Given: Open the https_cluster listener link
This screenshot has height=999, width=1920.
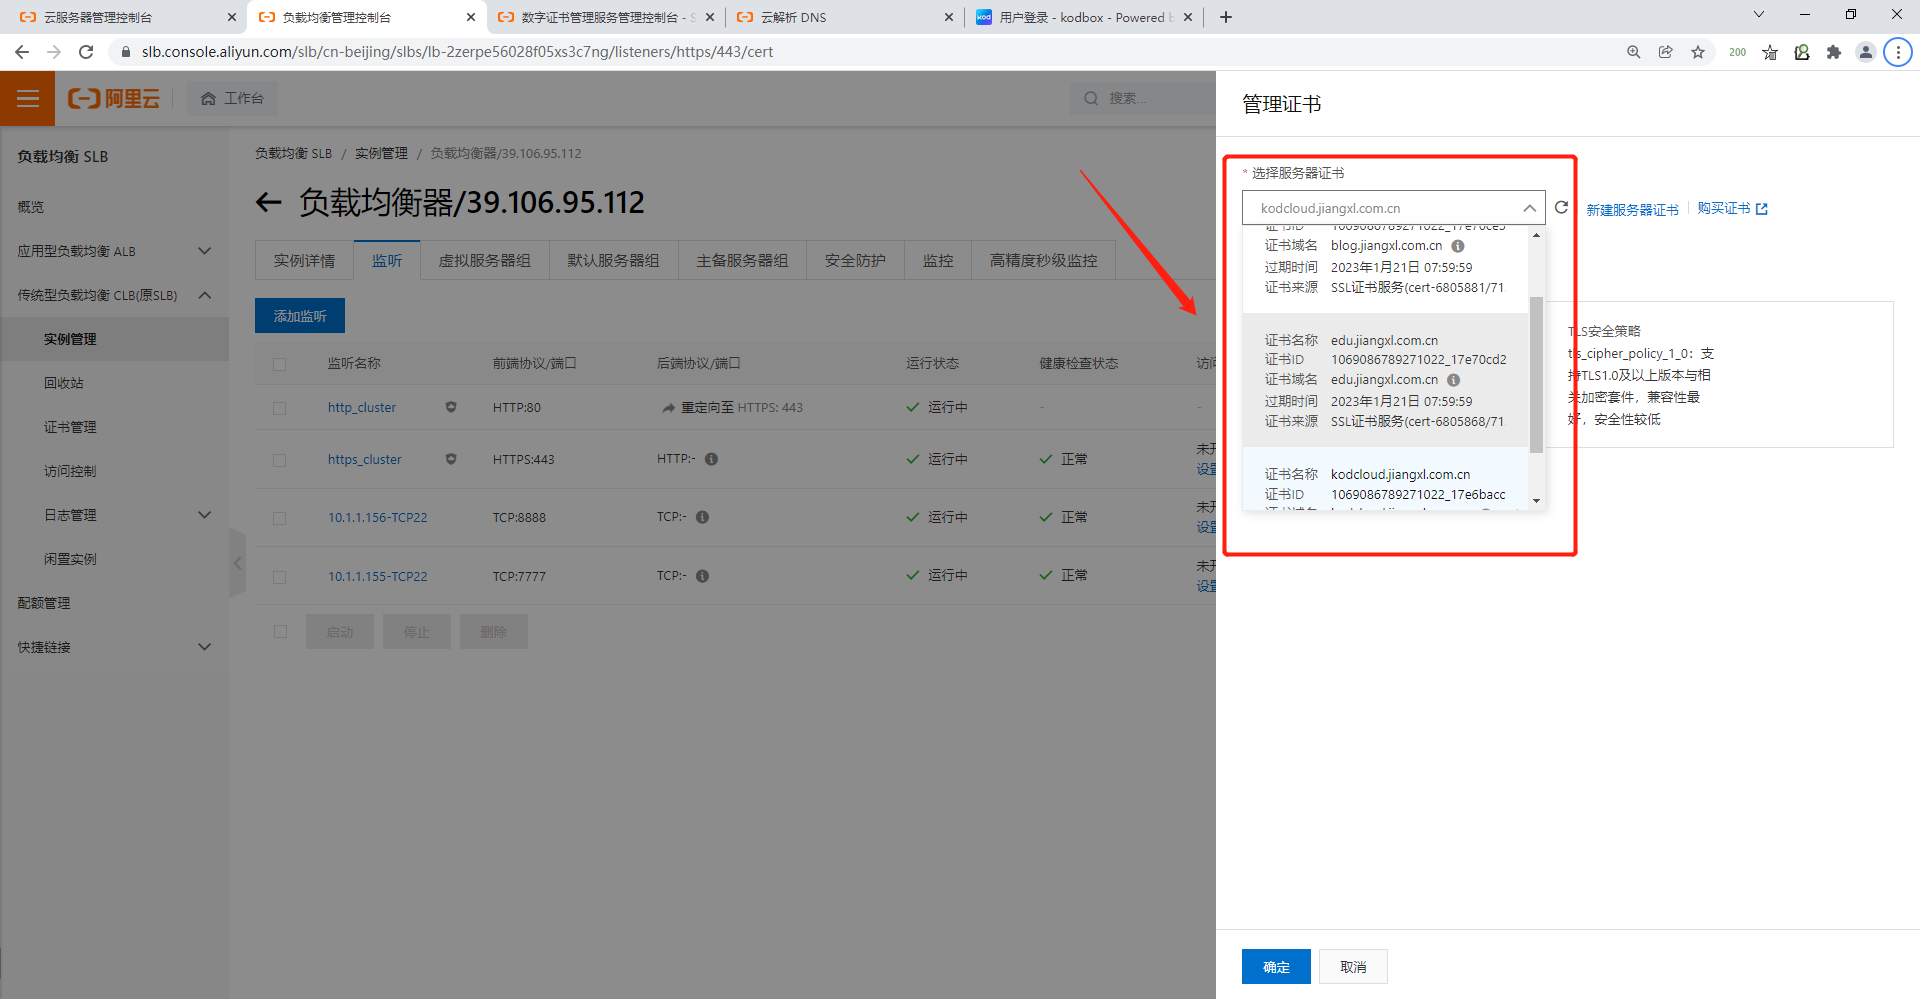Looking at the screenshot, I should tap(365, 460).
